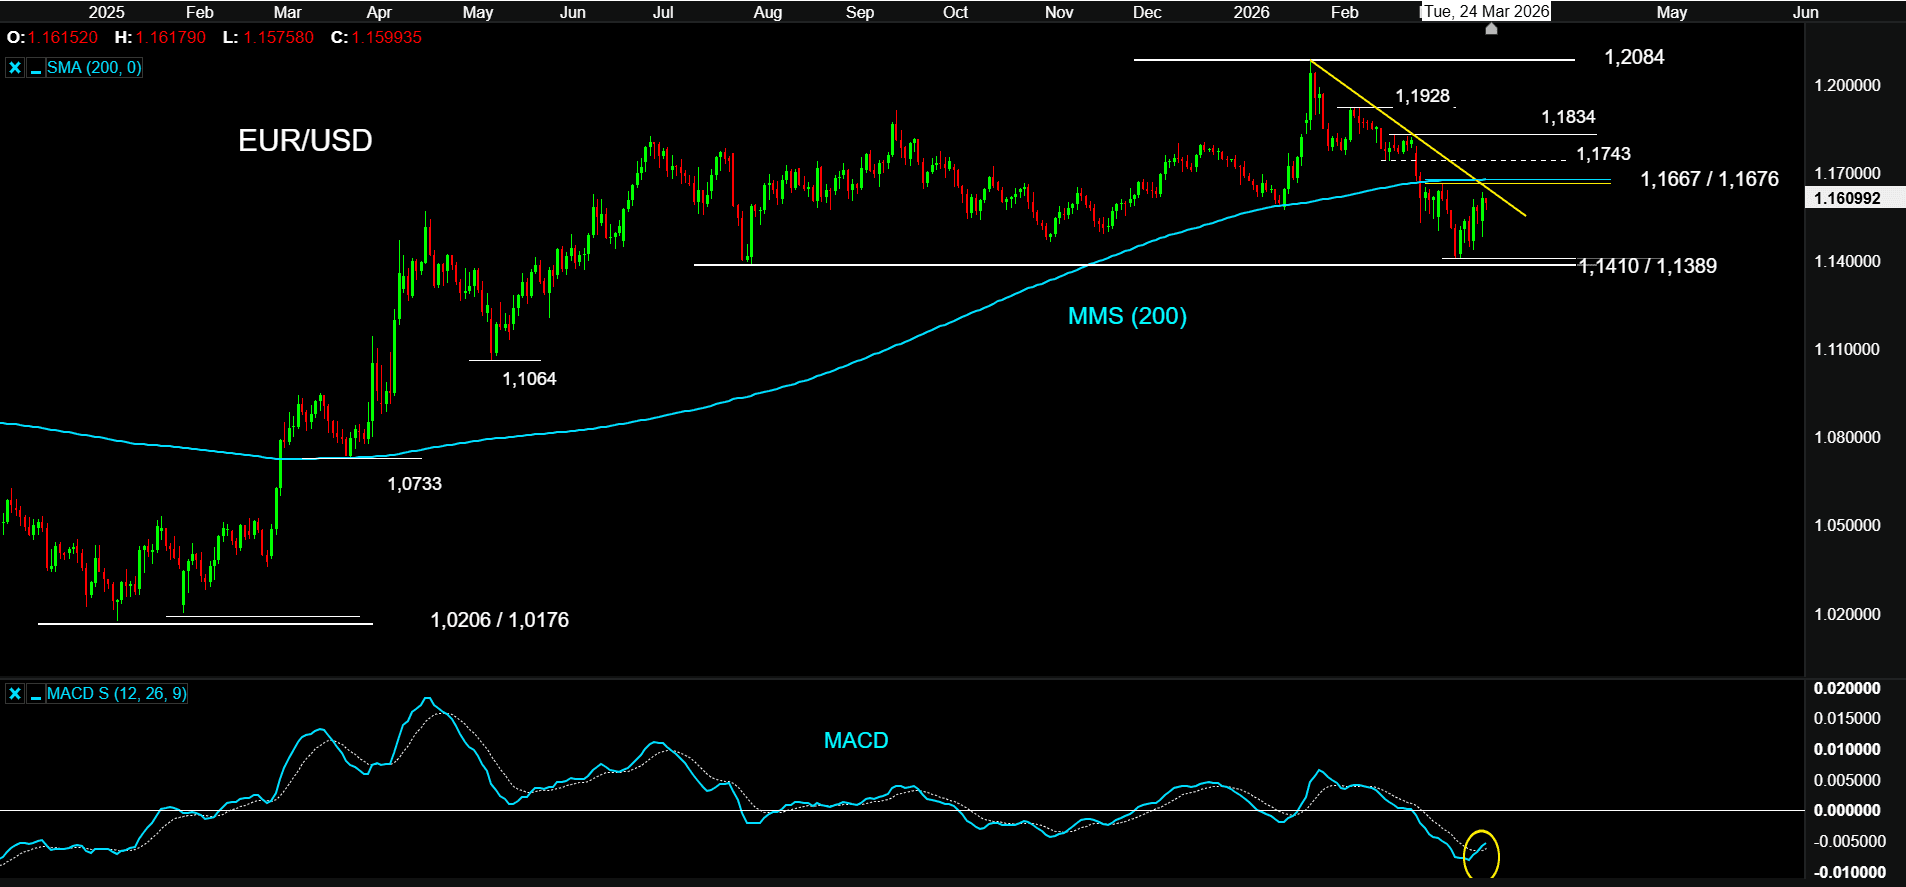Open MACD S (12, 26, 9) label

(116, 694)
